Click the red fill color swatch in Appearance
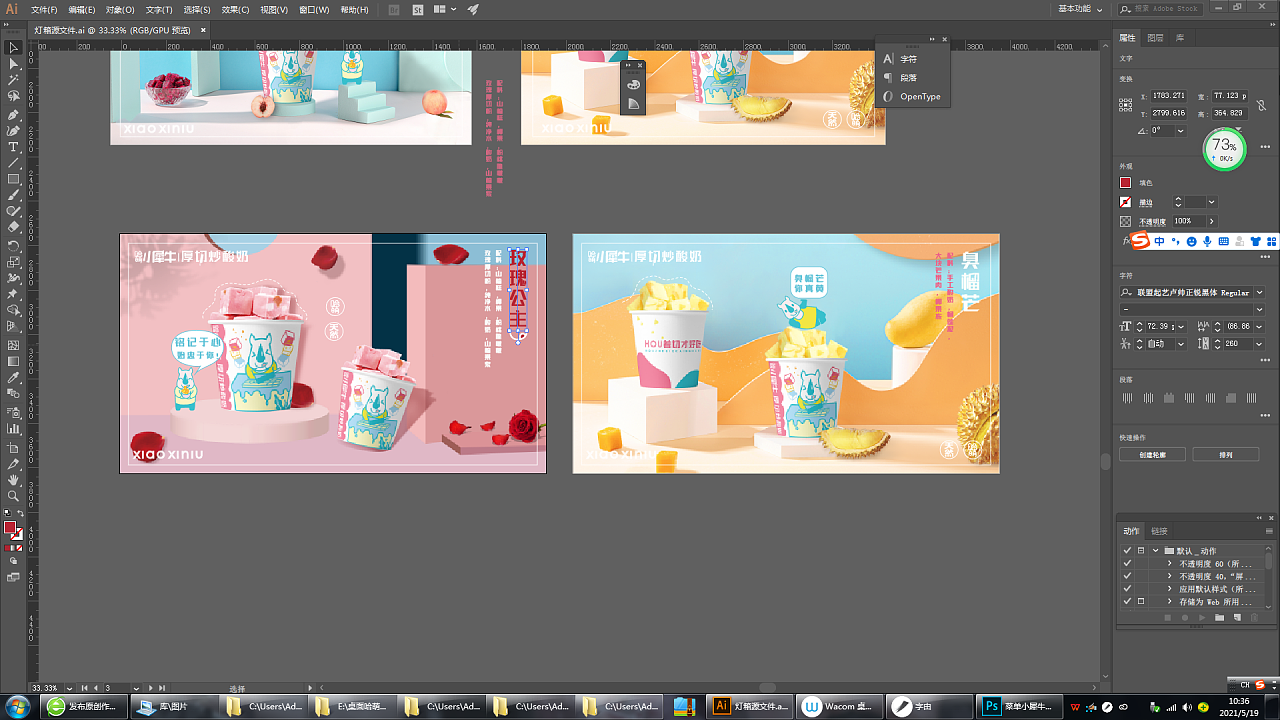 [1125, 182]
